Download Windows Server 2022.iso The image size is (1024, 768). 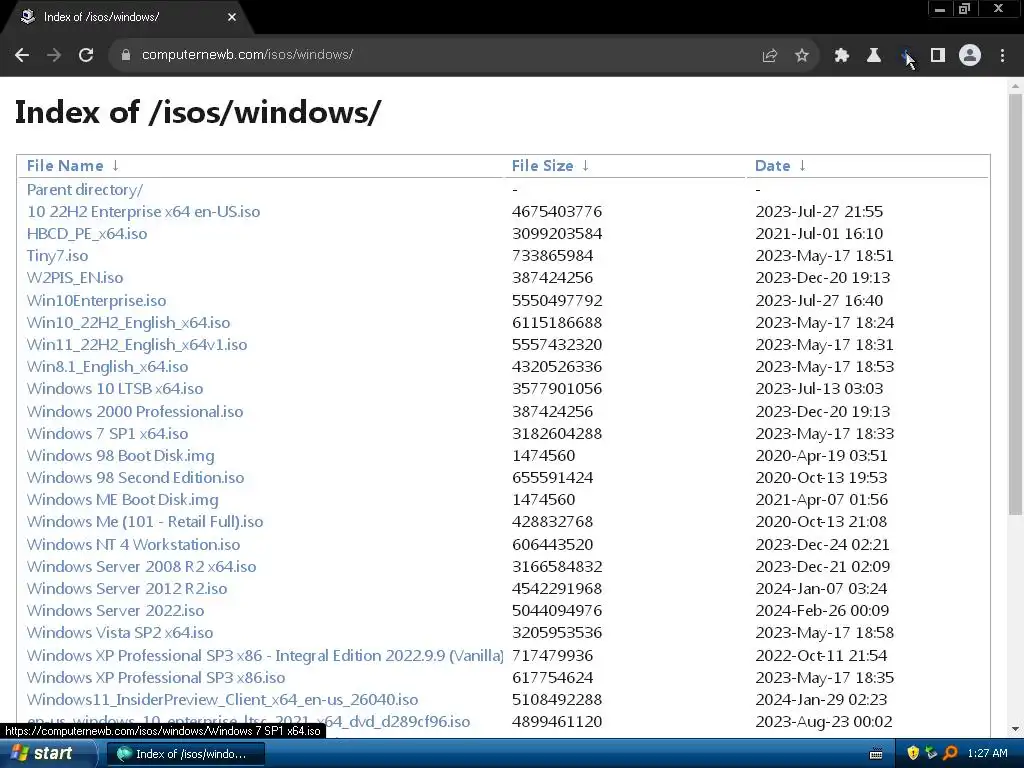click(x=116, y=611)
